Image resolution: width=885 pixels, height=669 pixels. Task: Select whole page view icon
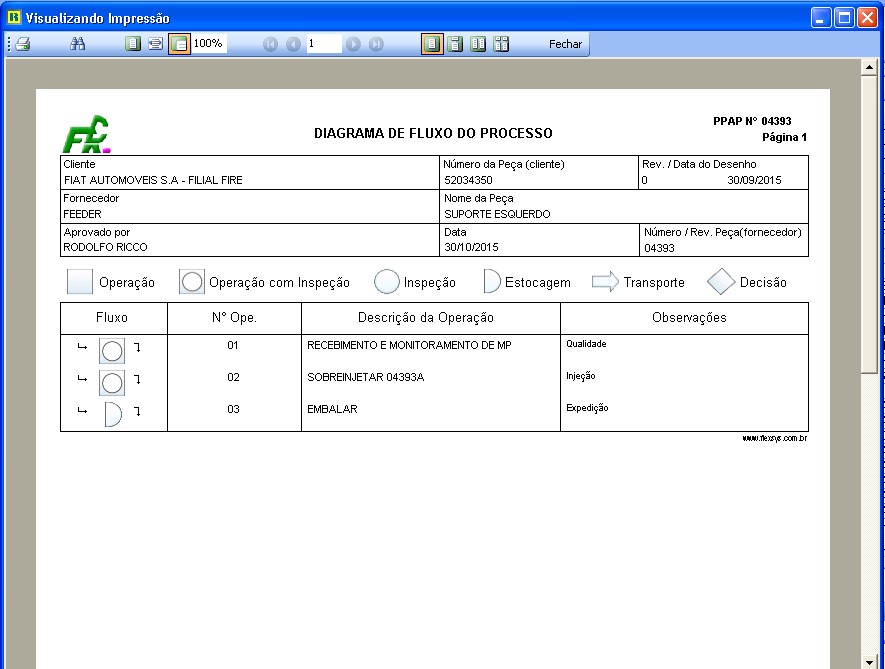pos(133,43)
